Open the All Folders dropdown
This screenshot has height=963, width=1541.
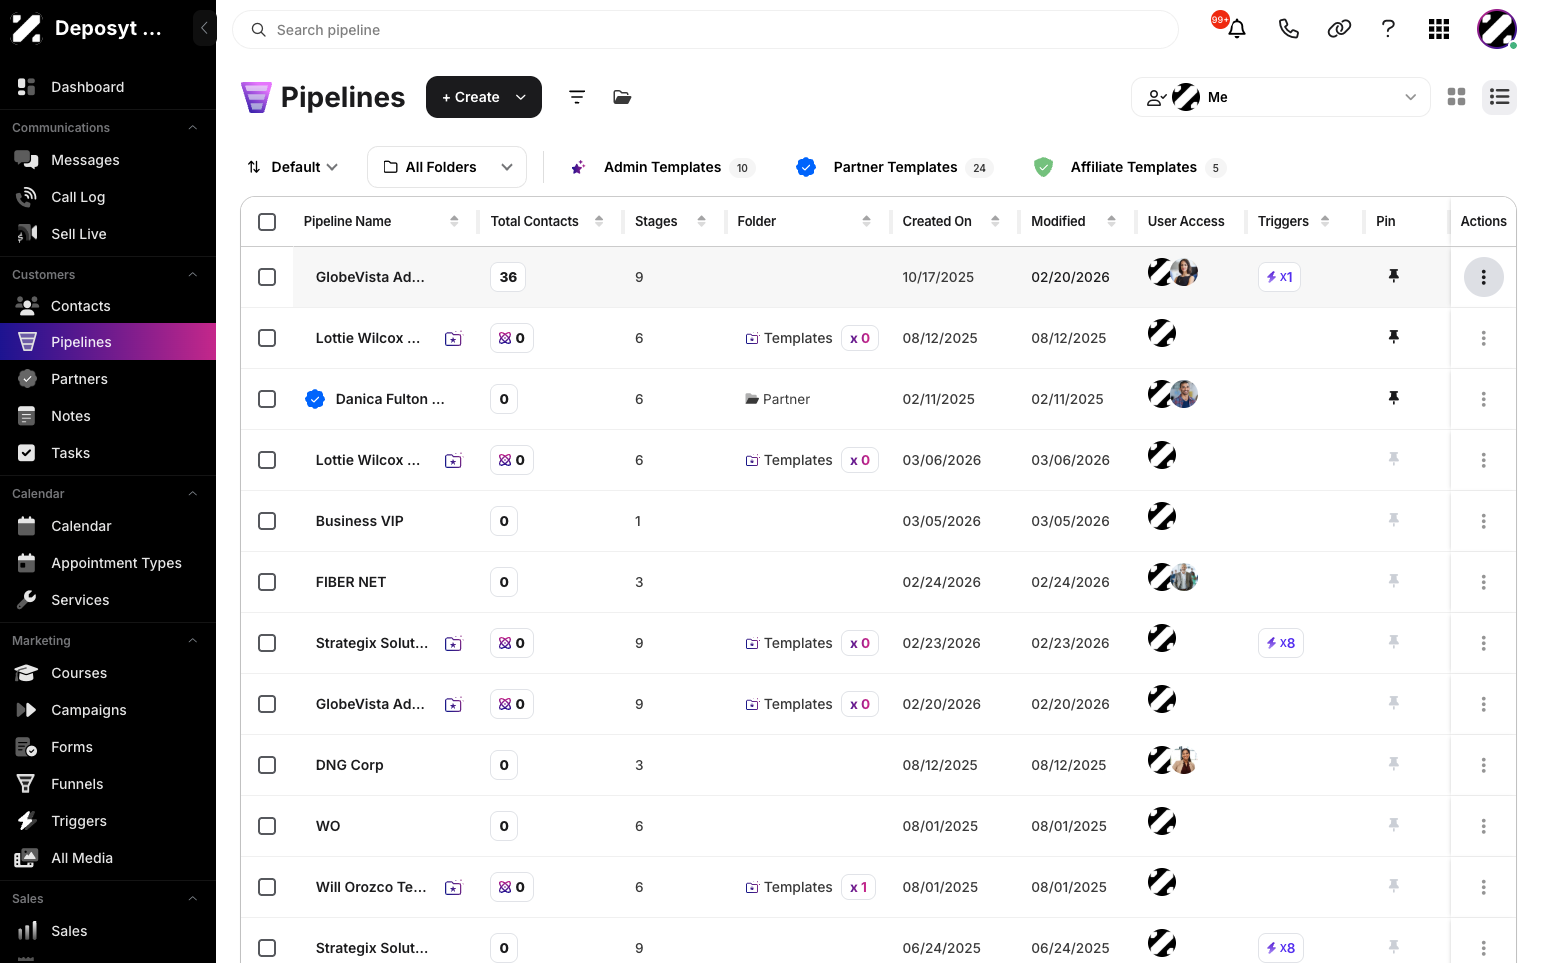point(447,167)
